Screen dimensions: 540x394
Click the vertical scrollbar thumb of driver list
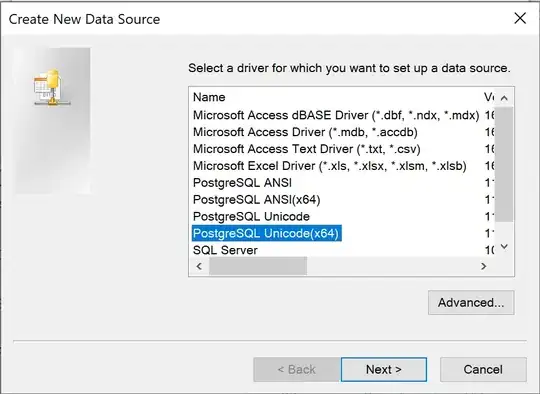504,164
